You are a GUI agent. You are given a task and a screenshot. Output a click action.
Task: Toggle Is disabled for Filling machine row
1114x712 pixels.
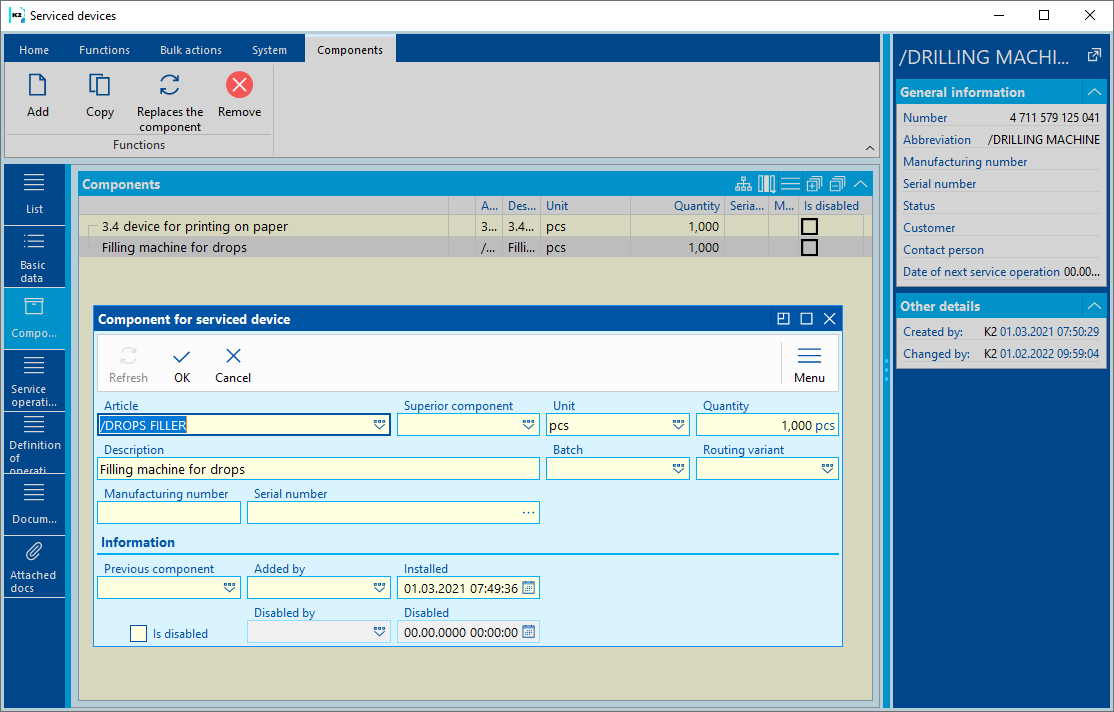click(x=809, y=247)
